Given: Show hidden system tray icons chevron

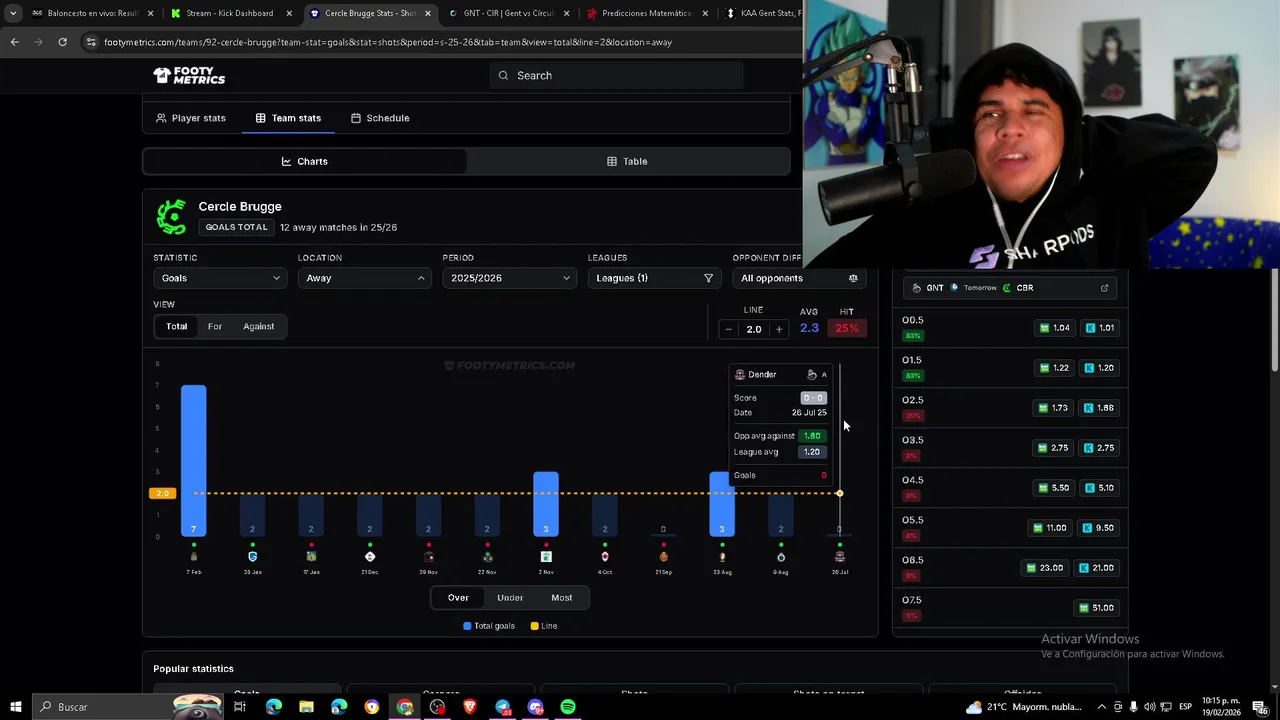Looking at the screenshot, I should [1102, 707].
